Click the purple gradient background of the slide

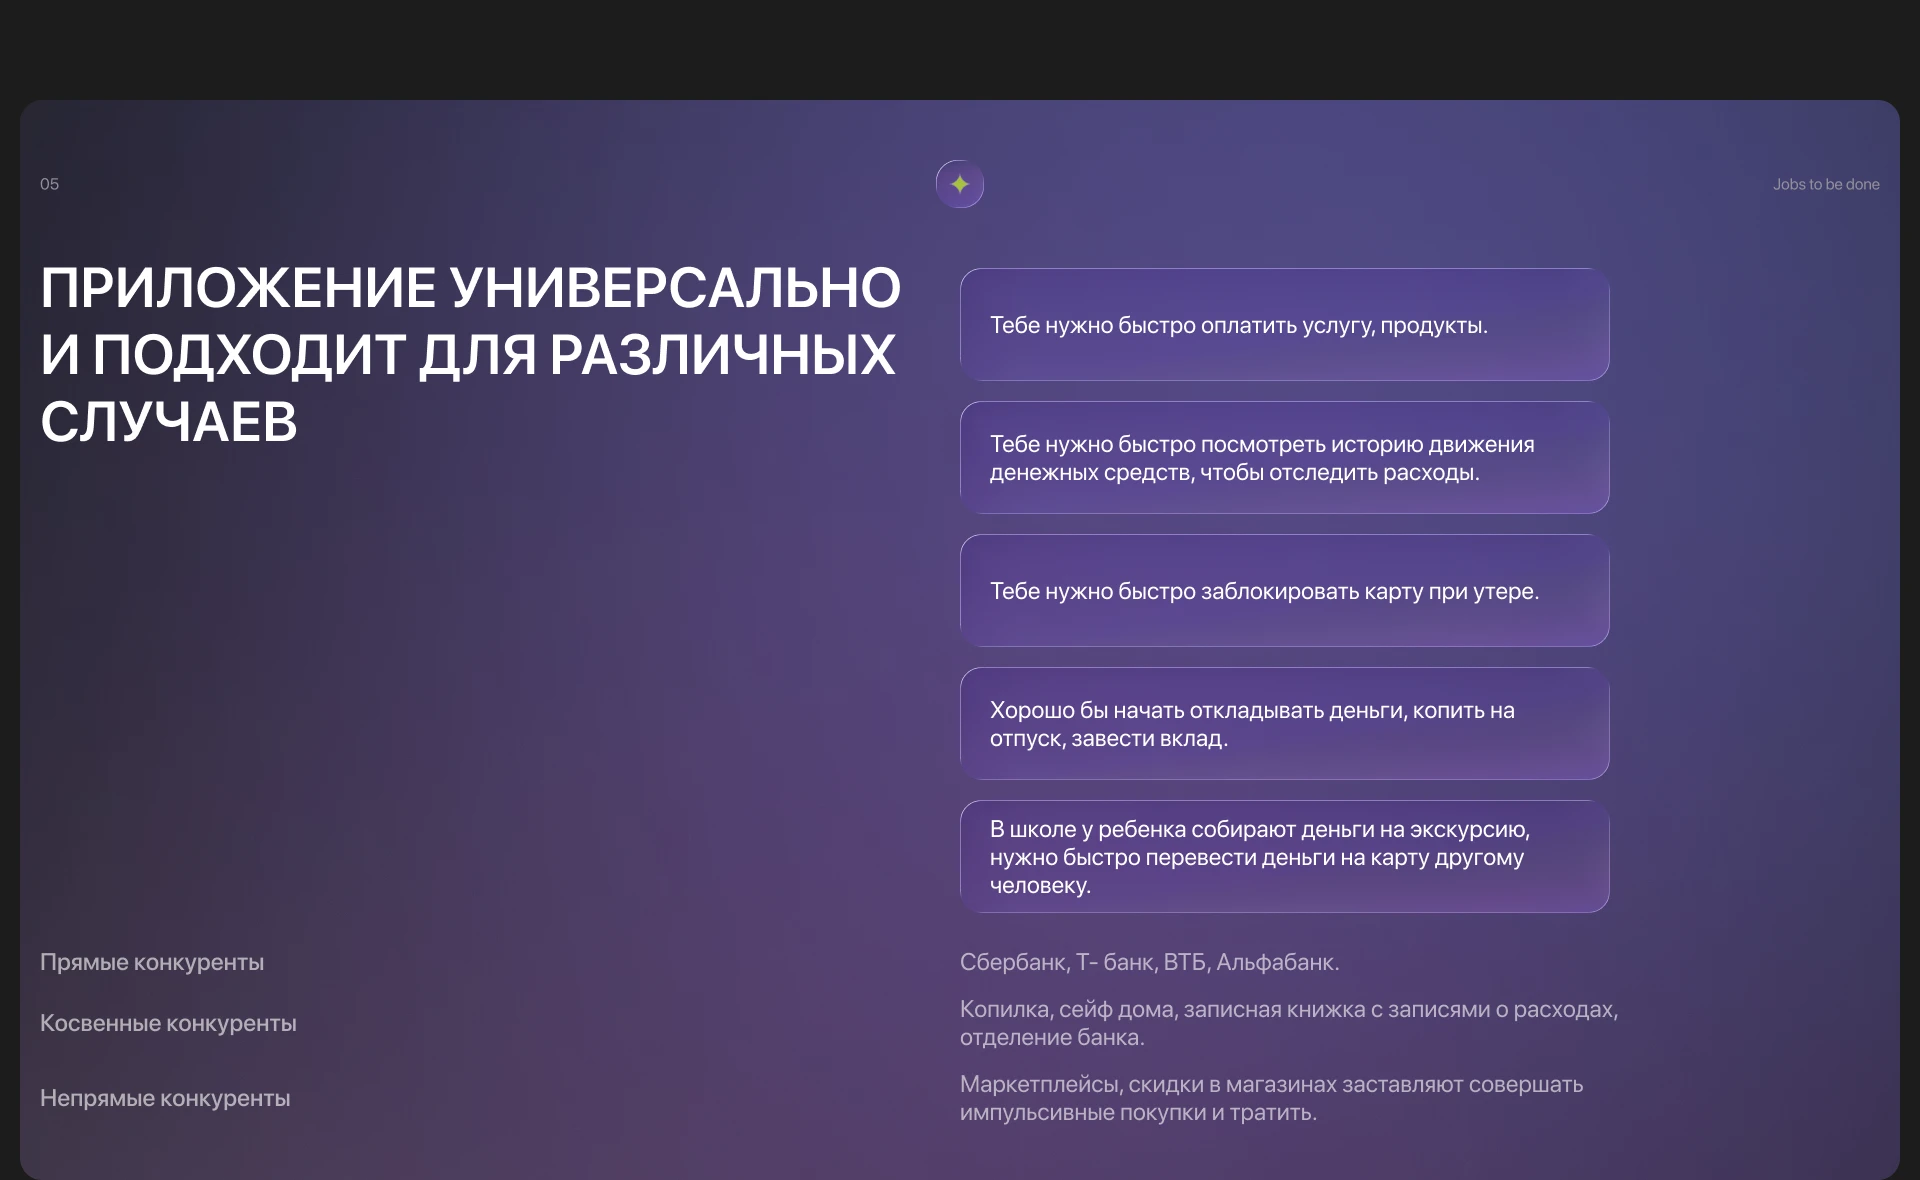500,700
